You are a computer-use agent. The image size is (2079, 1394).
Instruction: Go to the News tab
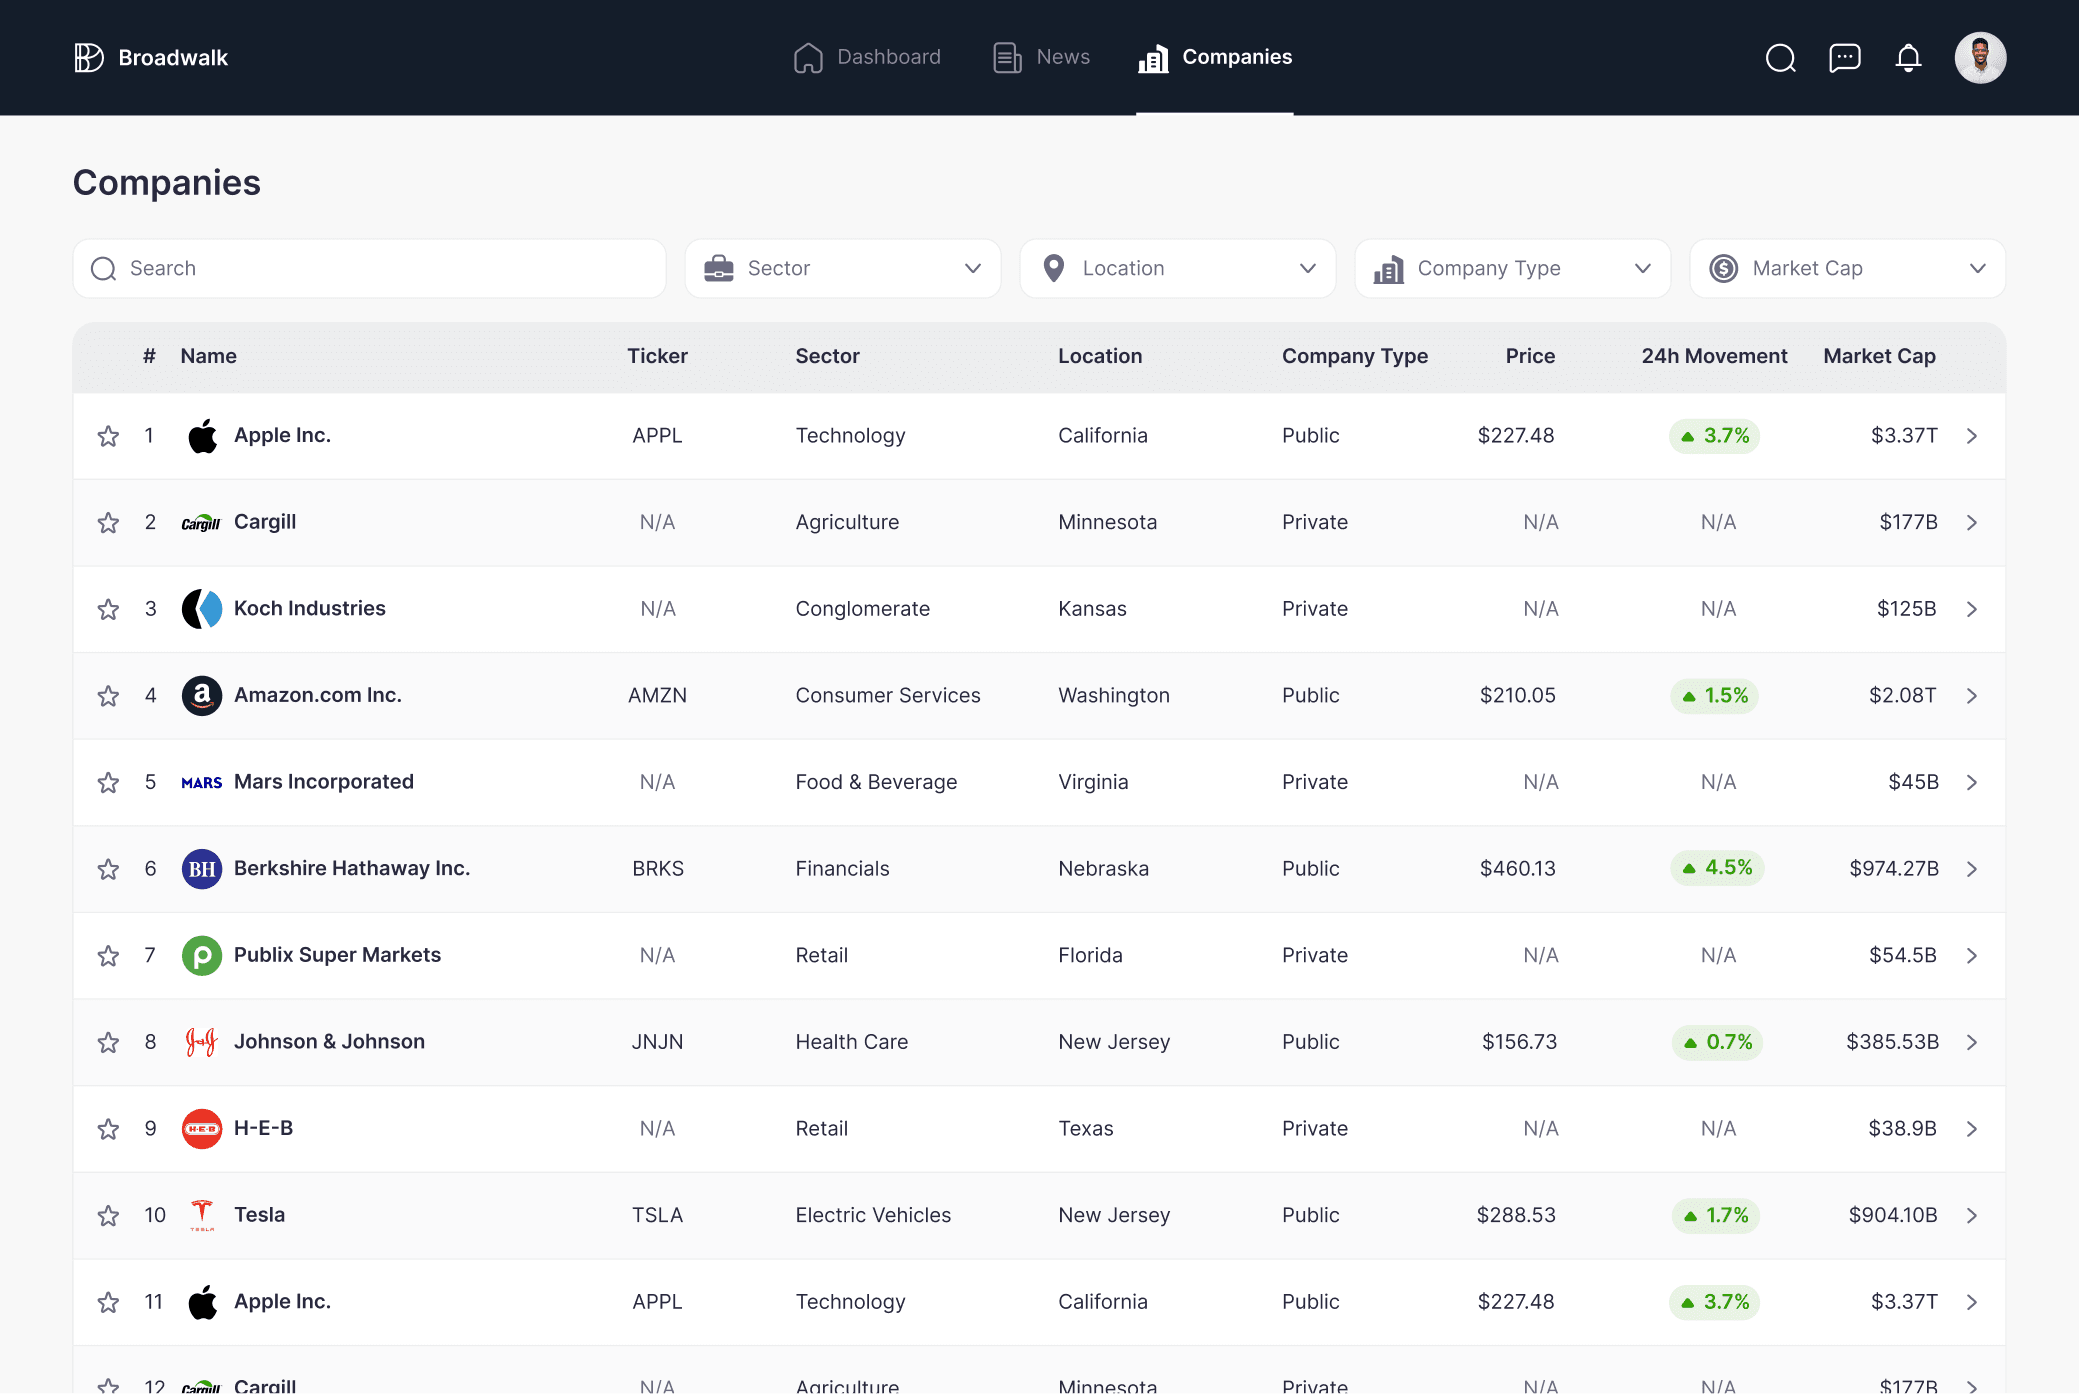[x=1041, y=57]
